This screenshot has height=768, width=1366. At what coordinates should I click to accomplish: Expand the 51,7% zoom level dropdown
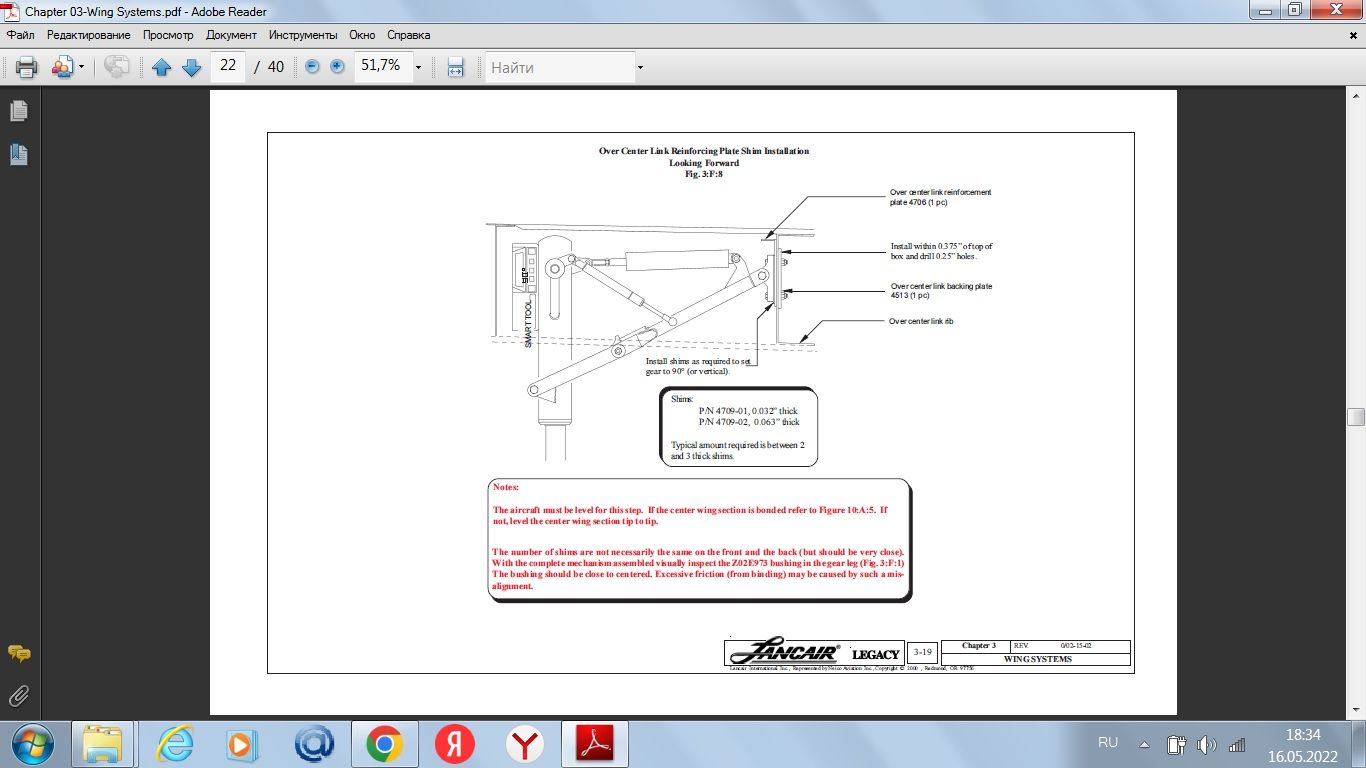pos(418,68)
